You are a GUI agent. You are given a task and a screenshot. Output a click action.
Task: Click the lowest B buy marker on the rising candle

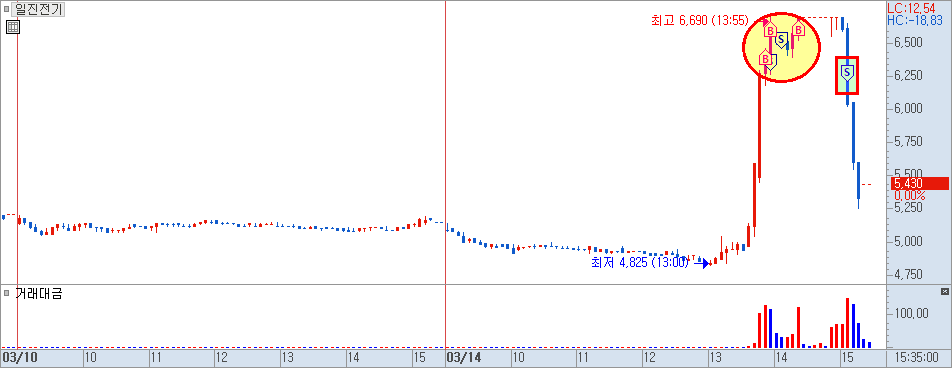tap(767, 60)
